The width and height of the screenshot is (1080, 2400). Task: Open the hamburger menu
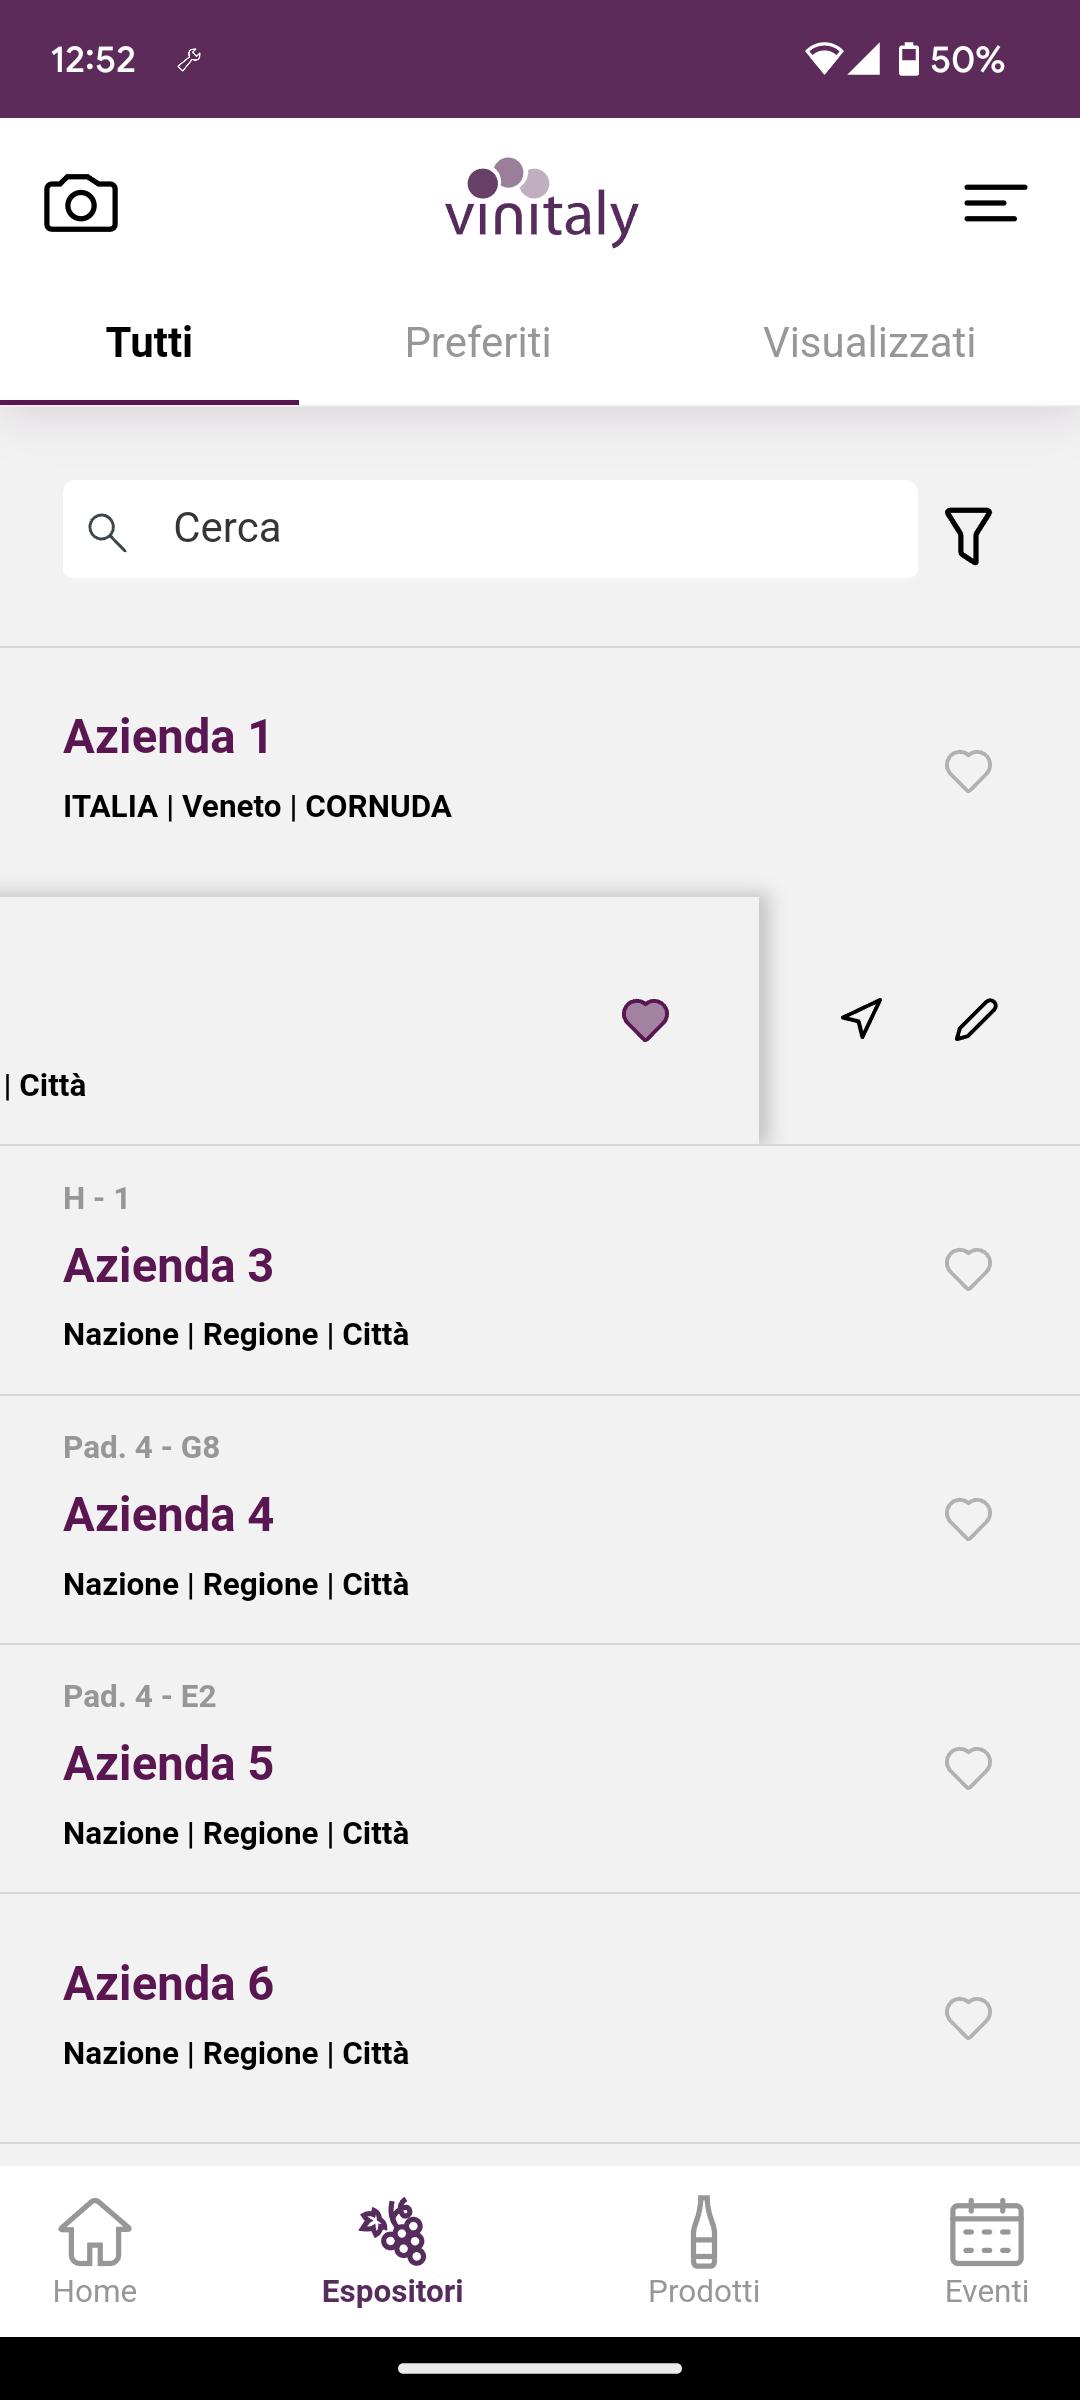pos(995,203)
